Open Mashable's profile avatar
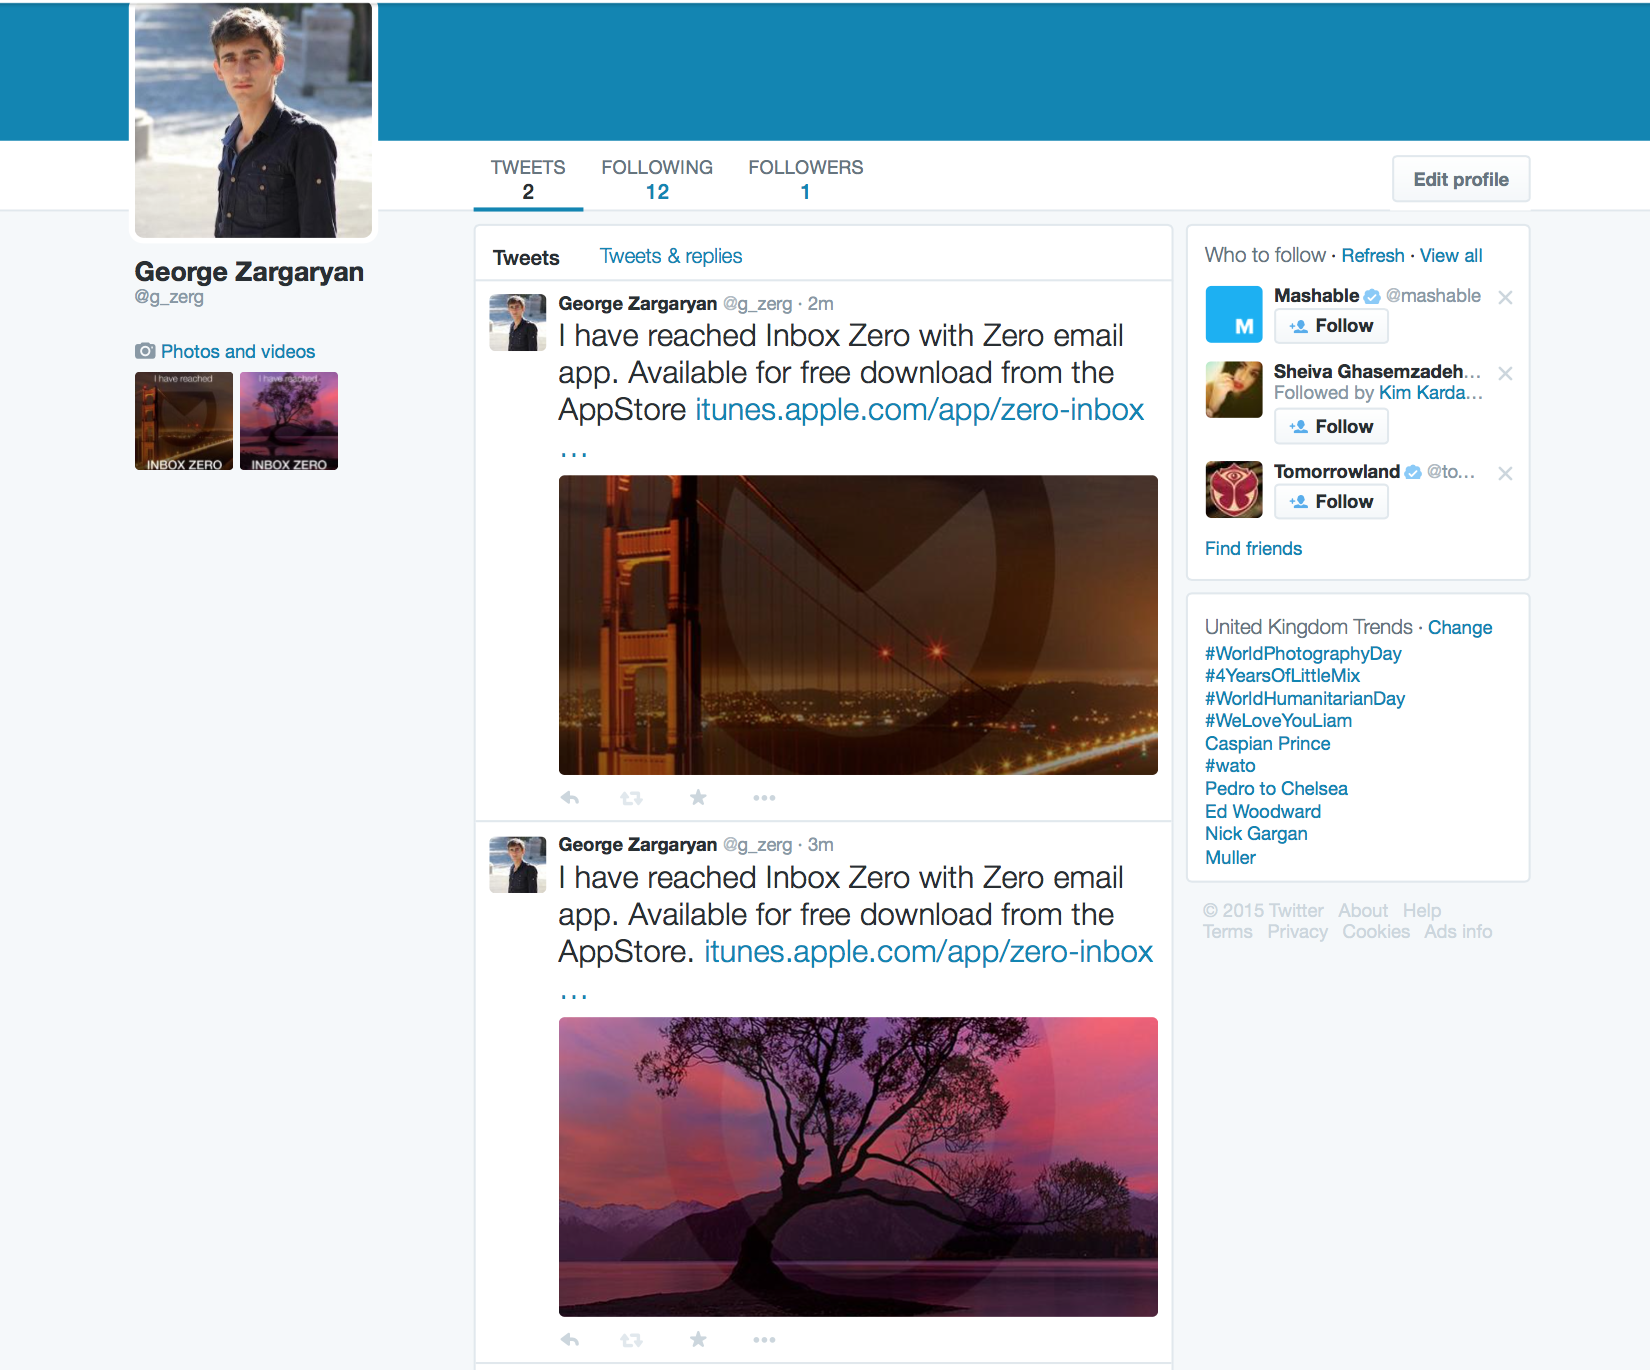 [x=1234, y=314]
